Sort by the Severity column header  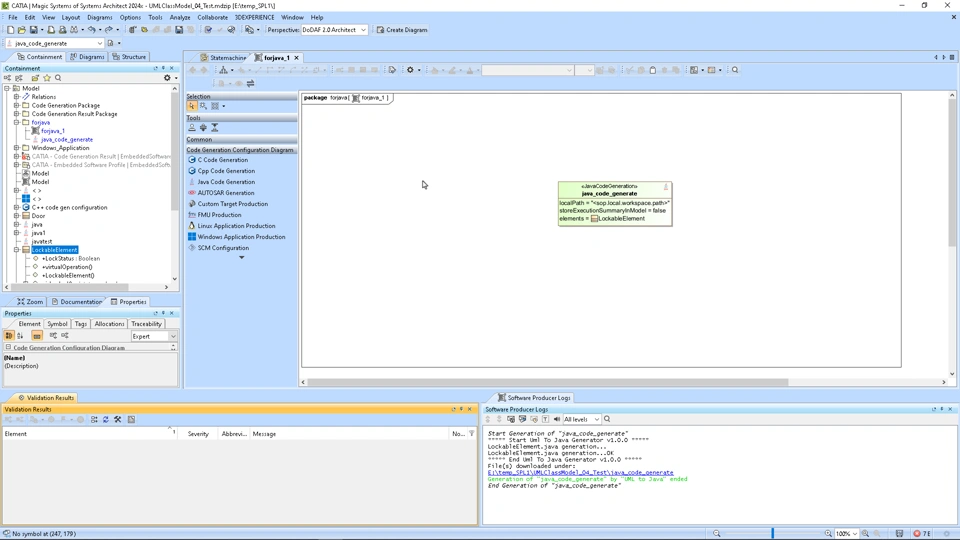[198, 434]
